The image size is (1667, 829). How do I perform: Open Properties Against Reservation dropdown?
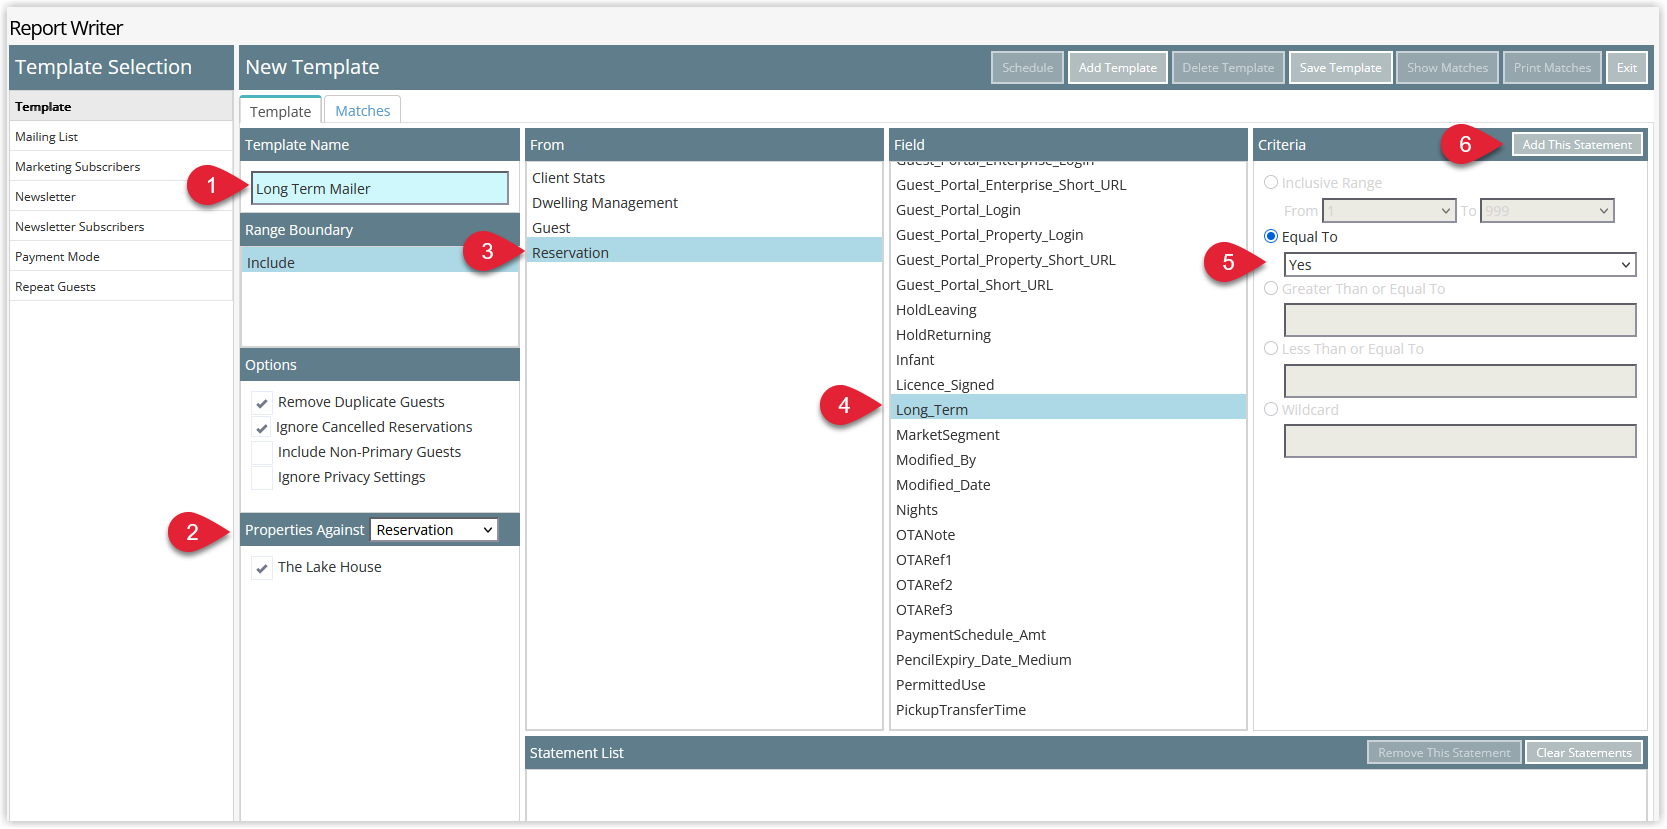pyautogui.click(x=434, y=530)
